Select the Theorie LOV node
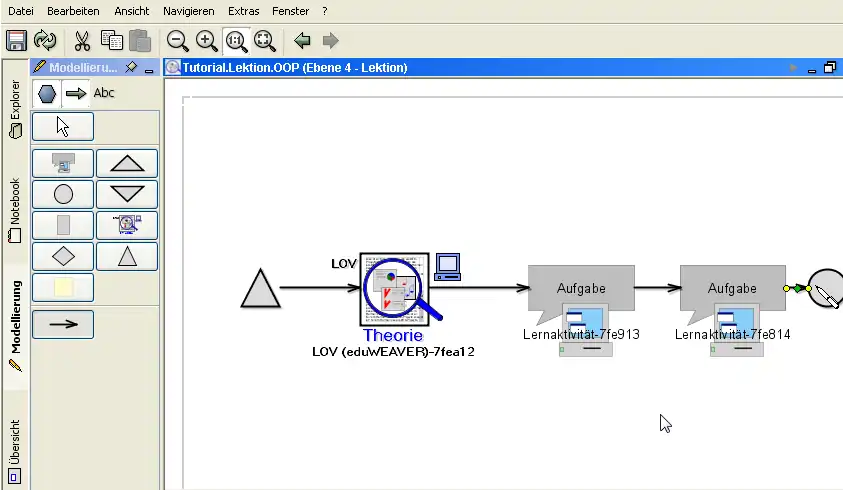Screen dimensions: 843x490 (x=394, y=288)
